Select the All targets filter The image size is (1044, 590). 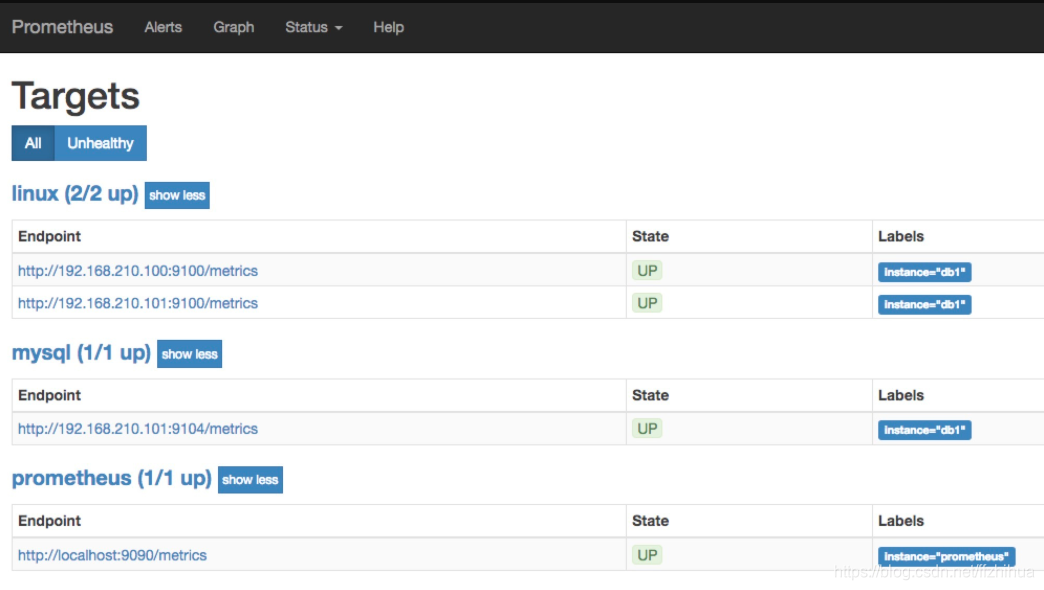(x=33, y=143)
